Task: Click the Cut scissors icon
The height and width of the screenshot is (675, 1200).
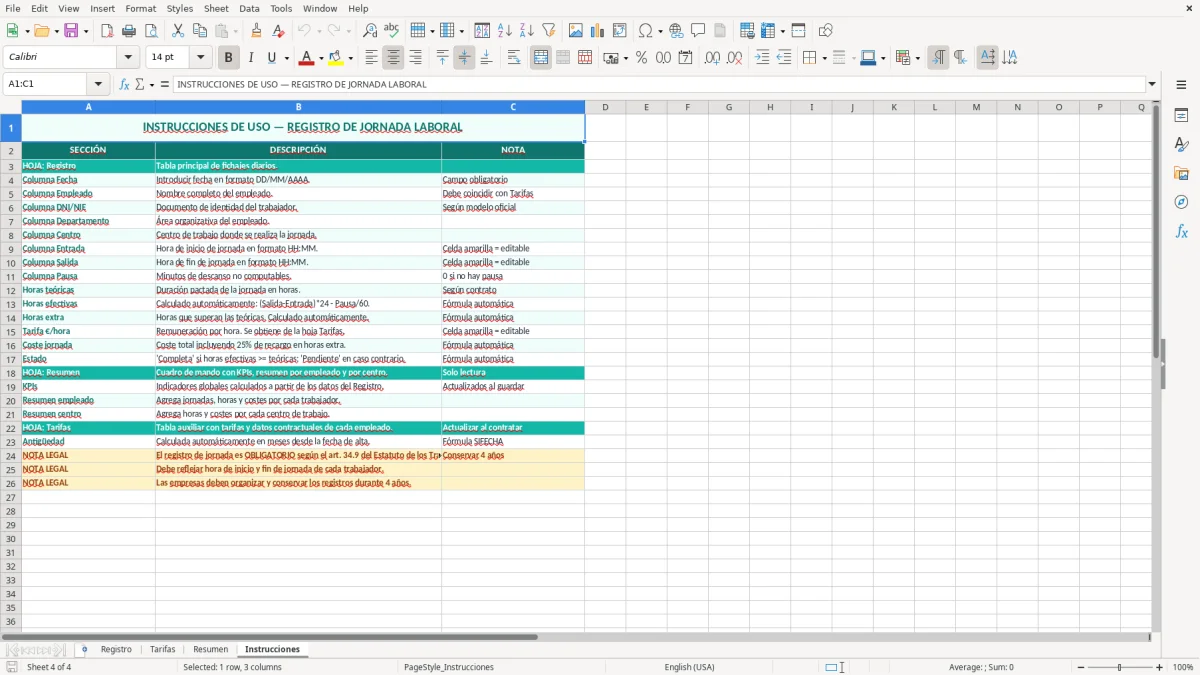Action: (x=178, y=31)
